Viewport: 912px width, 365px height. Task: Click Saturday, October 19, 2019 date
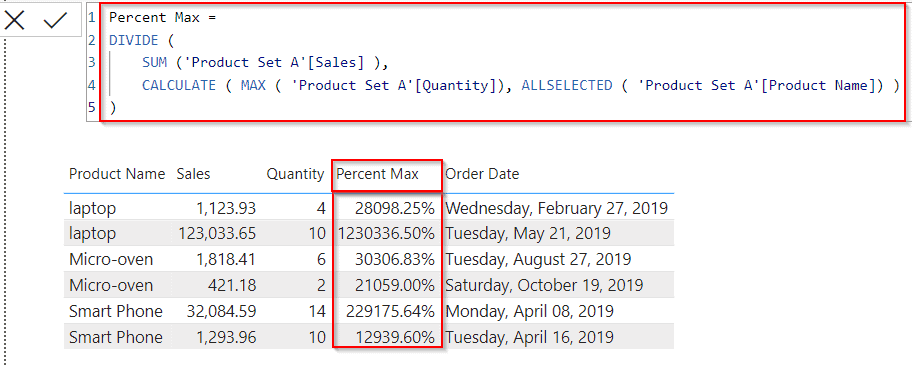click(x=544, y=285)
